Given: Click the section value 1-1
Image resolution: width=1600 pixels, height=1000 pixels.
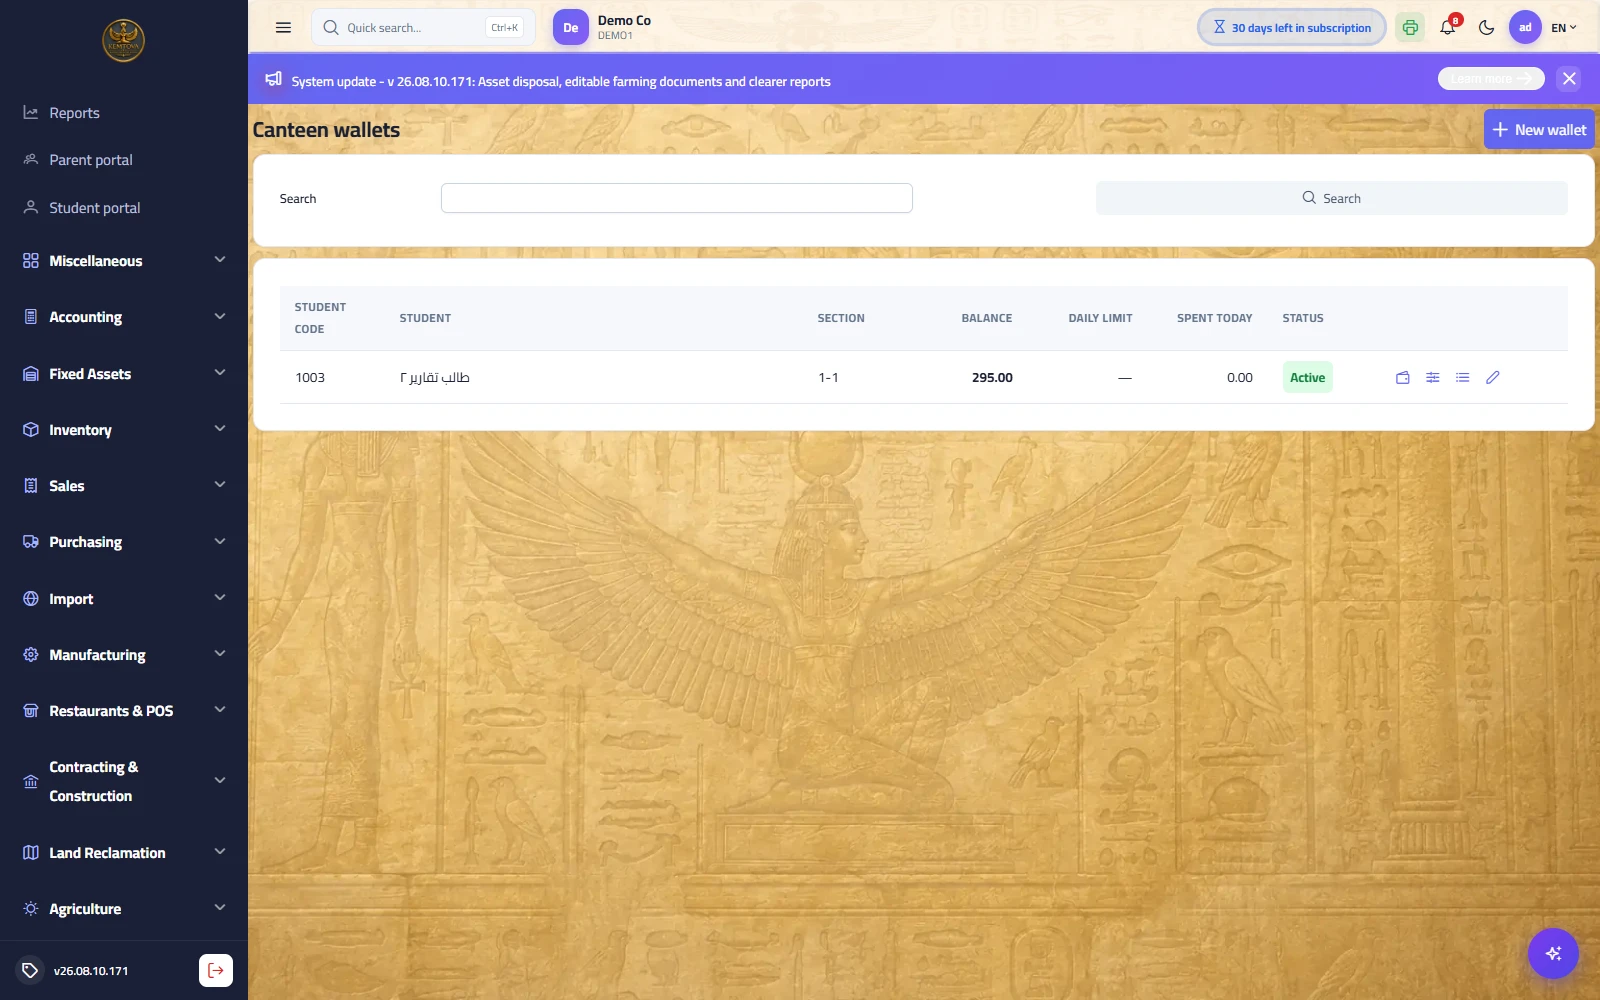Looking at the screenshot, I should (828, 378).
